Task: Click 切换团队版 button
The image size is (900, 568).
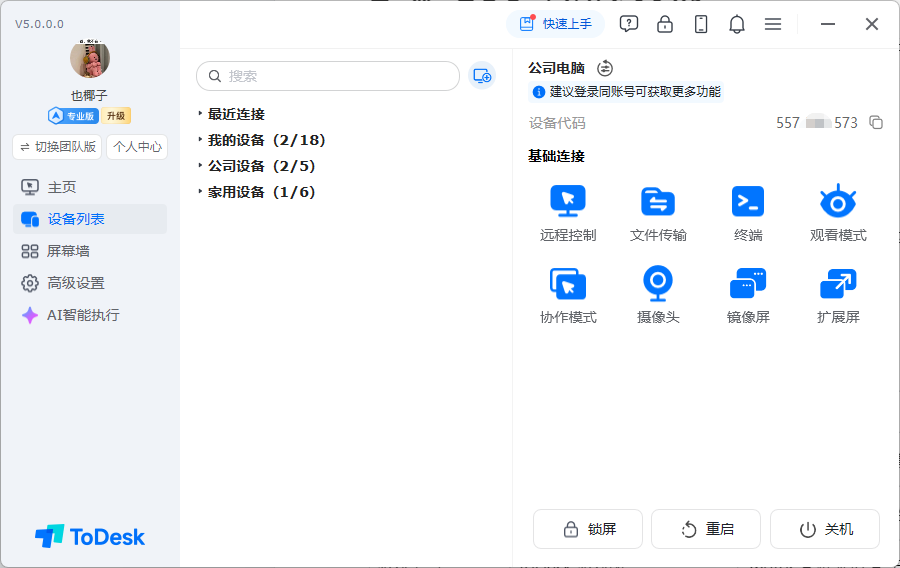Action: 57,147
